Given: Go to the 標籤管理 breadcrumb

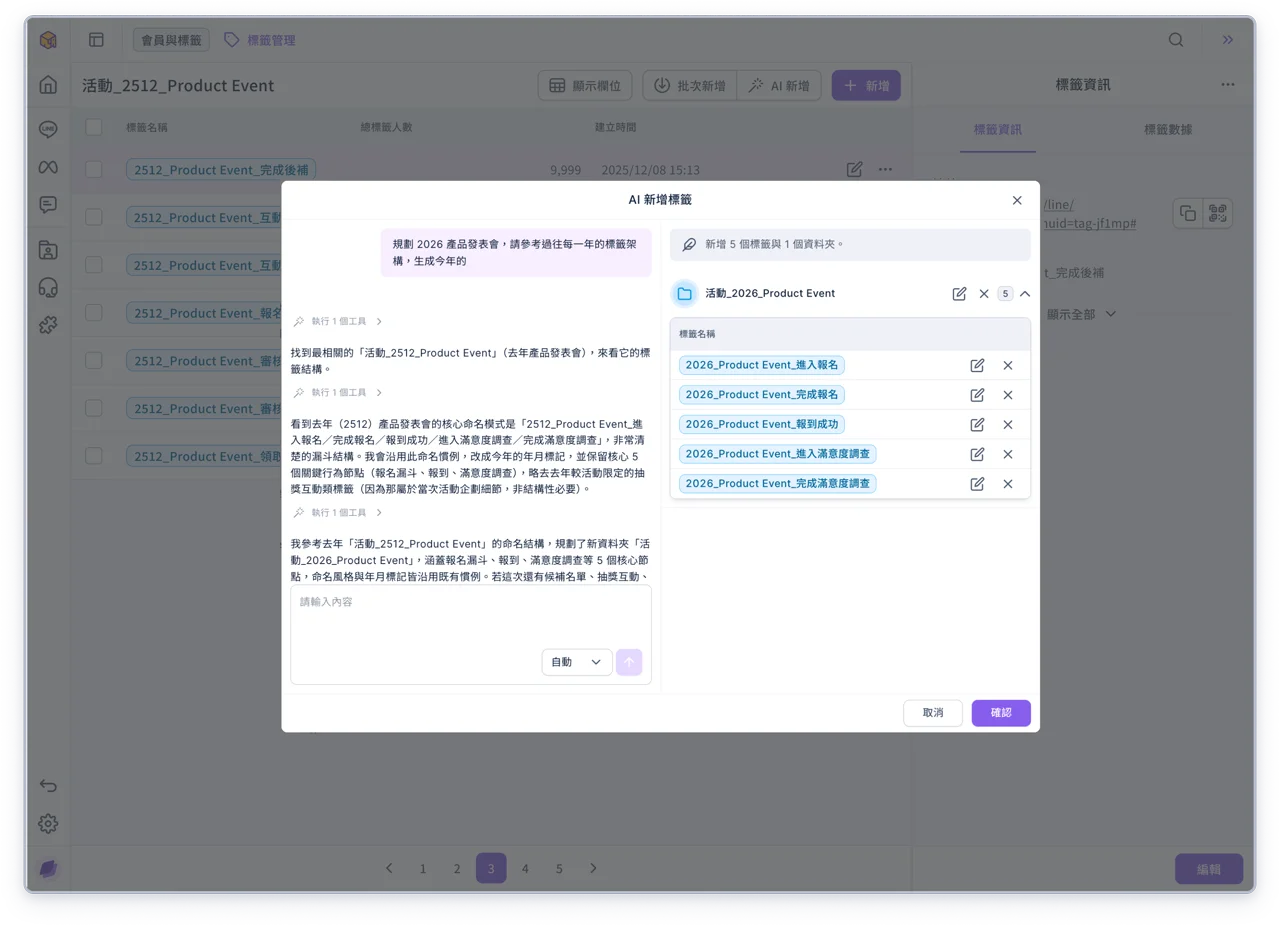Looking at the screenshot, I should pos(260,40).
